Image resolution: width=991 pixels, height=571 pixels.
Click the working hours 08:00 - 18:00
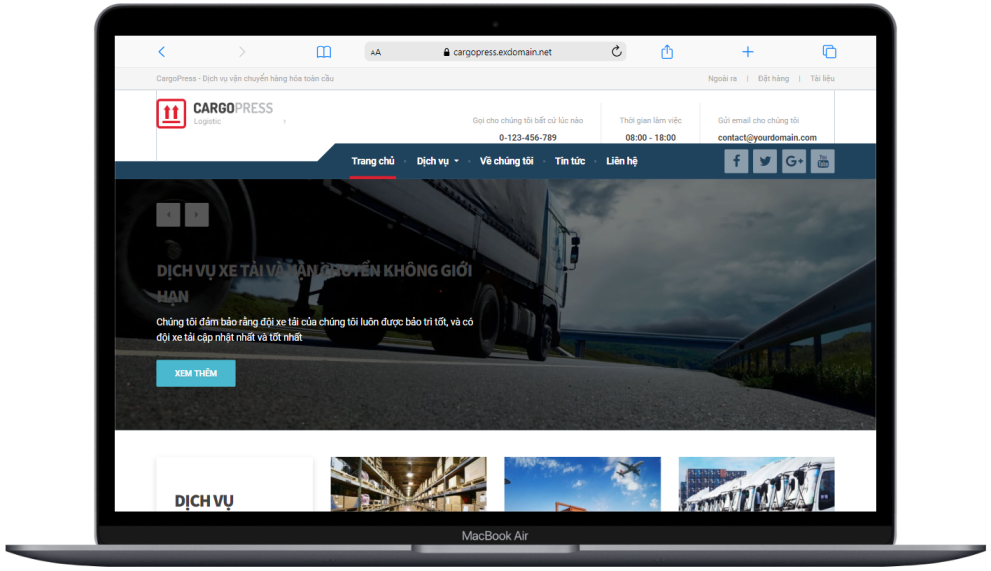pyautogui.click(x=650, y=137)
